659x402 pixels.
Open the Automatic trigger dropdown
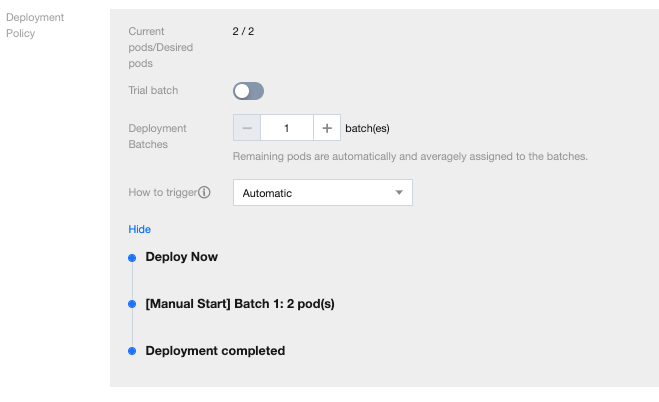pyautogui.click(x=322, y=193)
